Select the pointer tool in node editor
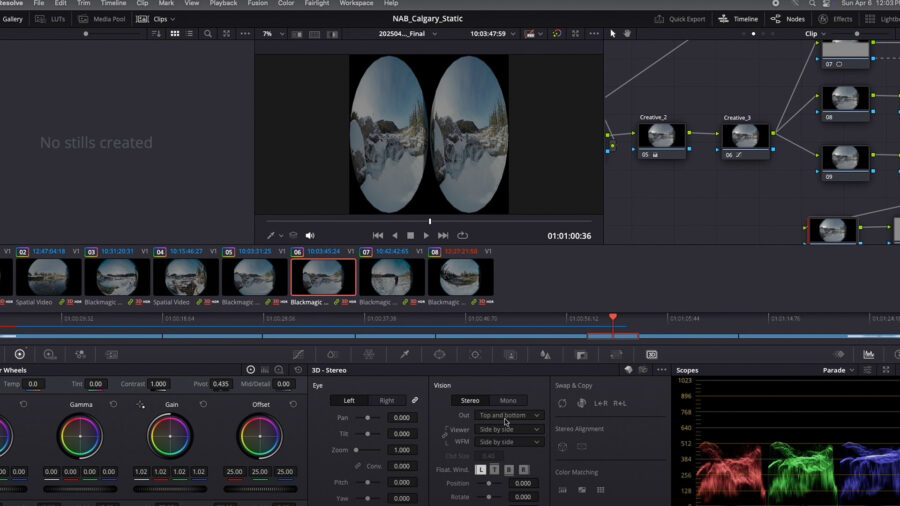Viewport: 900px width, 506px height. [x=612, y=34]
